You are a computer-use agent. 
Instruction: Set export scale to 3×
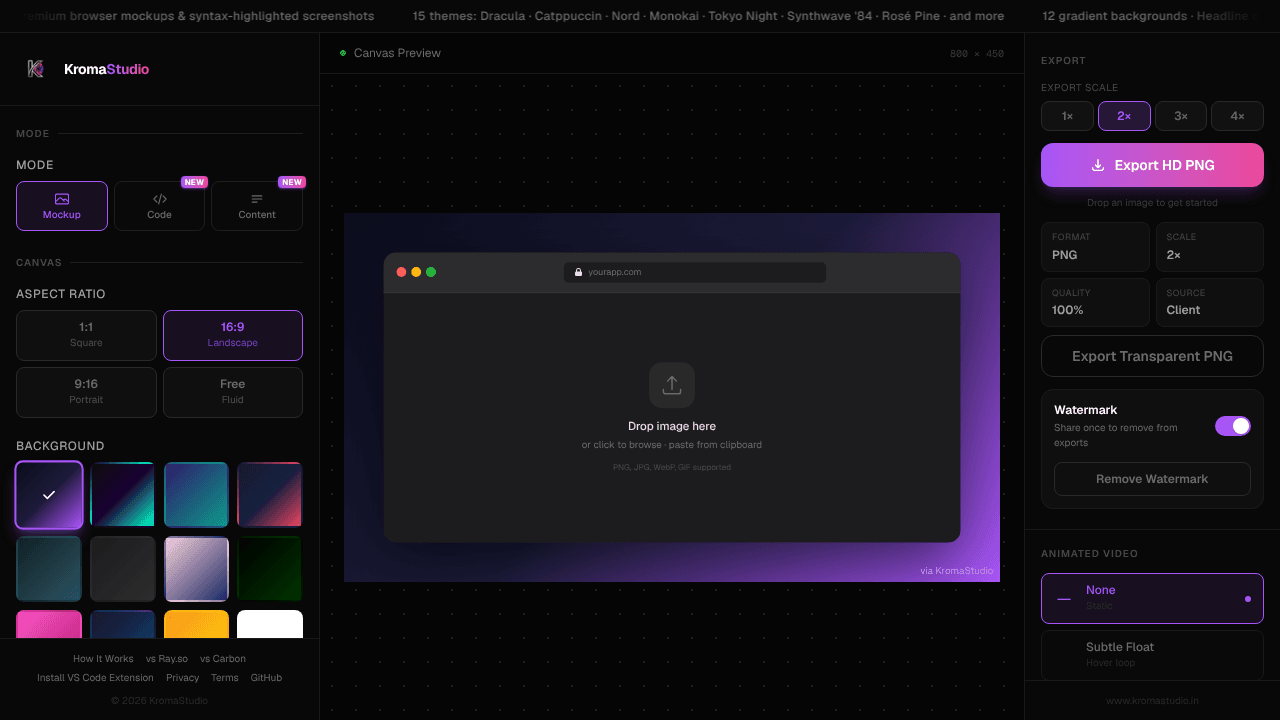(1181, 116)
